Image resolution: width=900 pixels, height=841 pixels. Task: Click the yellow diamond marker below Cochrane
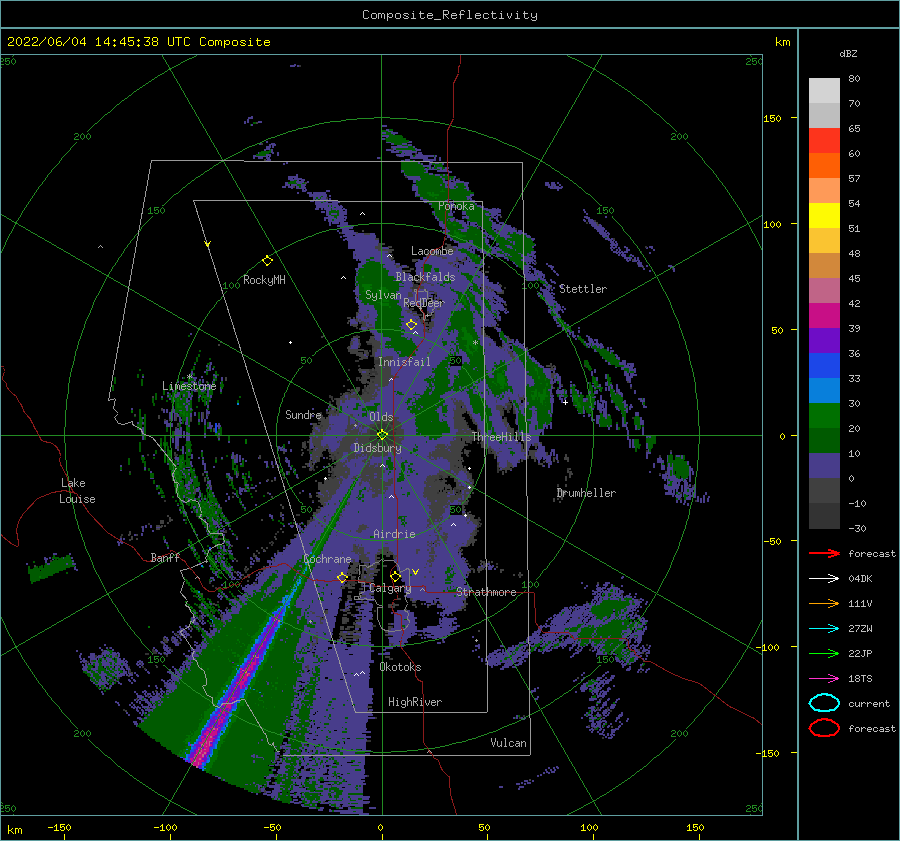pos(342,577)
